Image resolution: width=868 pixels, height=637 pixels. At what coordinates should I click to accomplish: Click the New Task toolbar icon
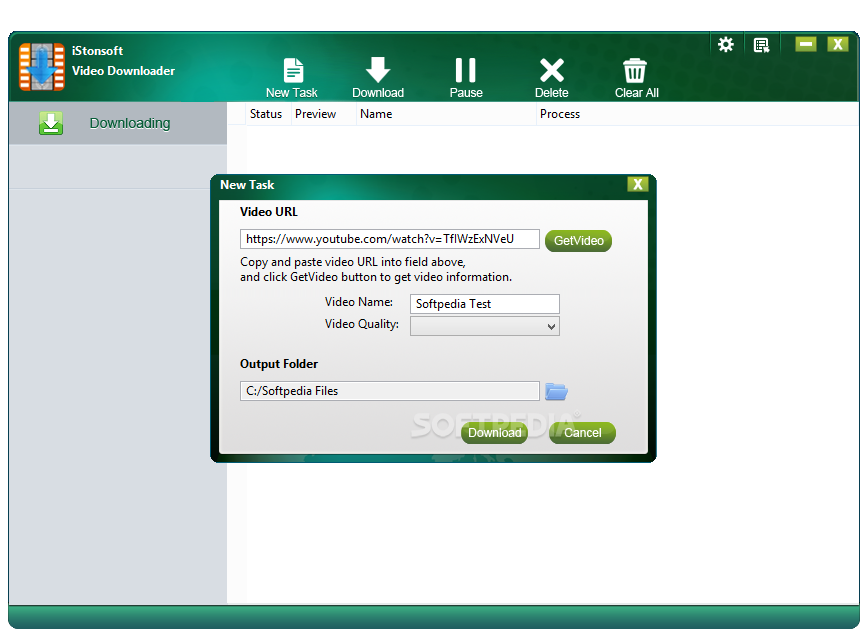pos(292,77)
